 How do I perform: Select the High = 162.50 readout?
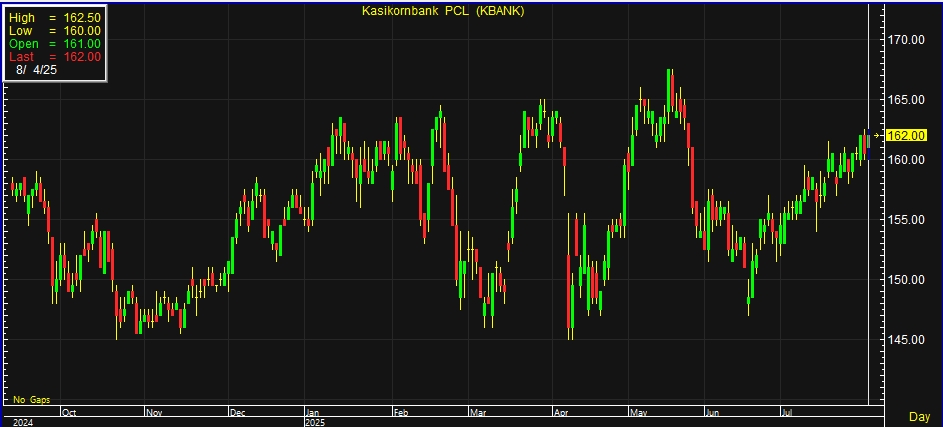pyautogui.click(x=55, y=18)
